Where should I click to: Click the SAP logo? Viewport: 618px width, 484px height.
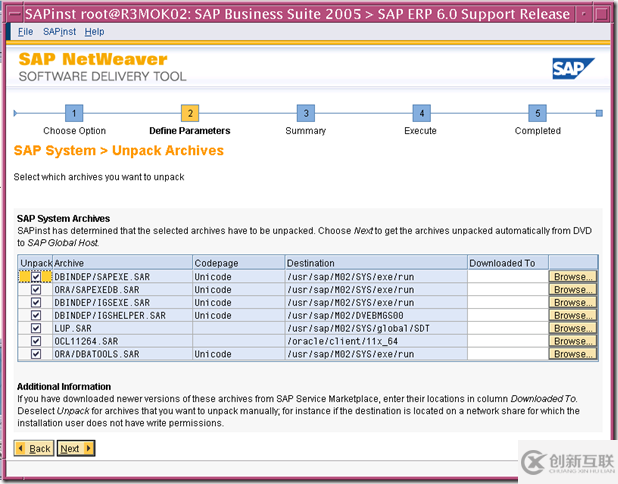coord(573,69)
